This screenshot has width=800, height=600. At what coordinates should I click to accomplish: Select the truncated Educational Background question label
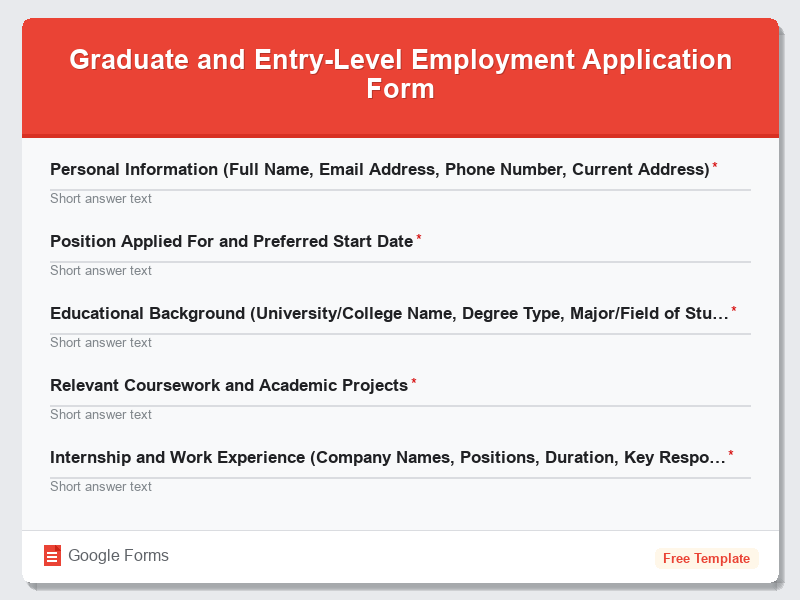click(x=388, y=313)
